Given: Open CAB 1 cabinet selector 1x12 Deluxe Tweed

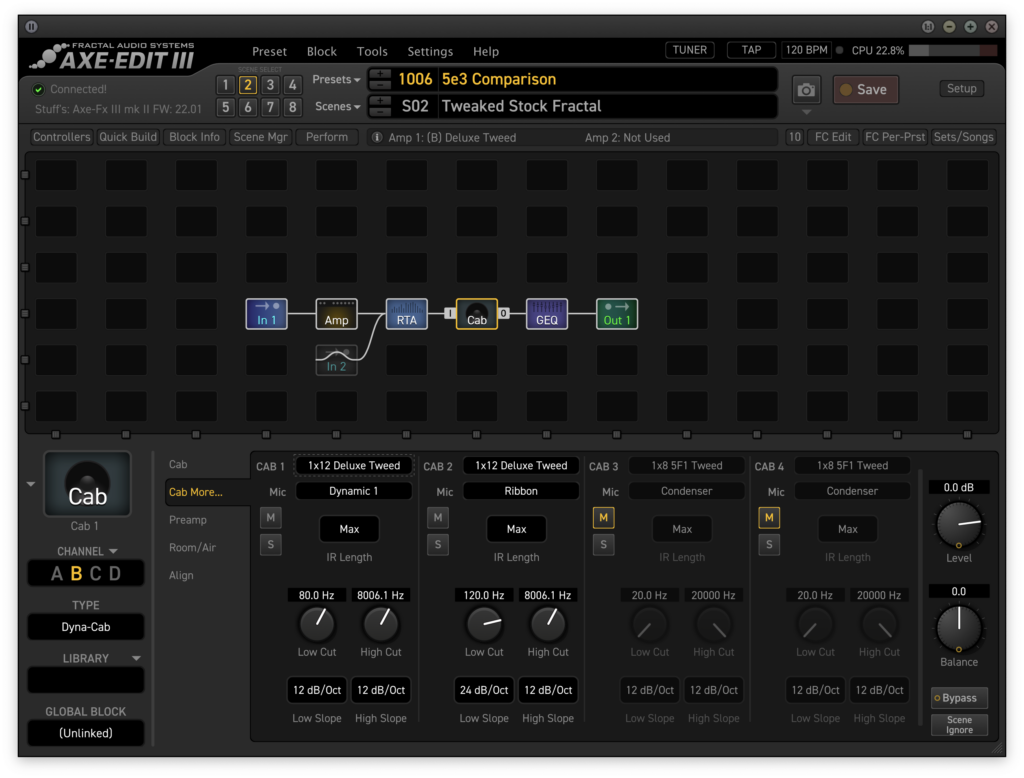Looking at the screenshot, I should click(x=354, y=466).
